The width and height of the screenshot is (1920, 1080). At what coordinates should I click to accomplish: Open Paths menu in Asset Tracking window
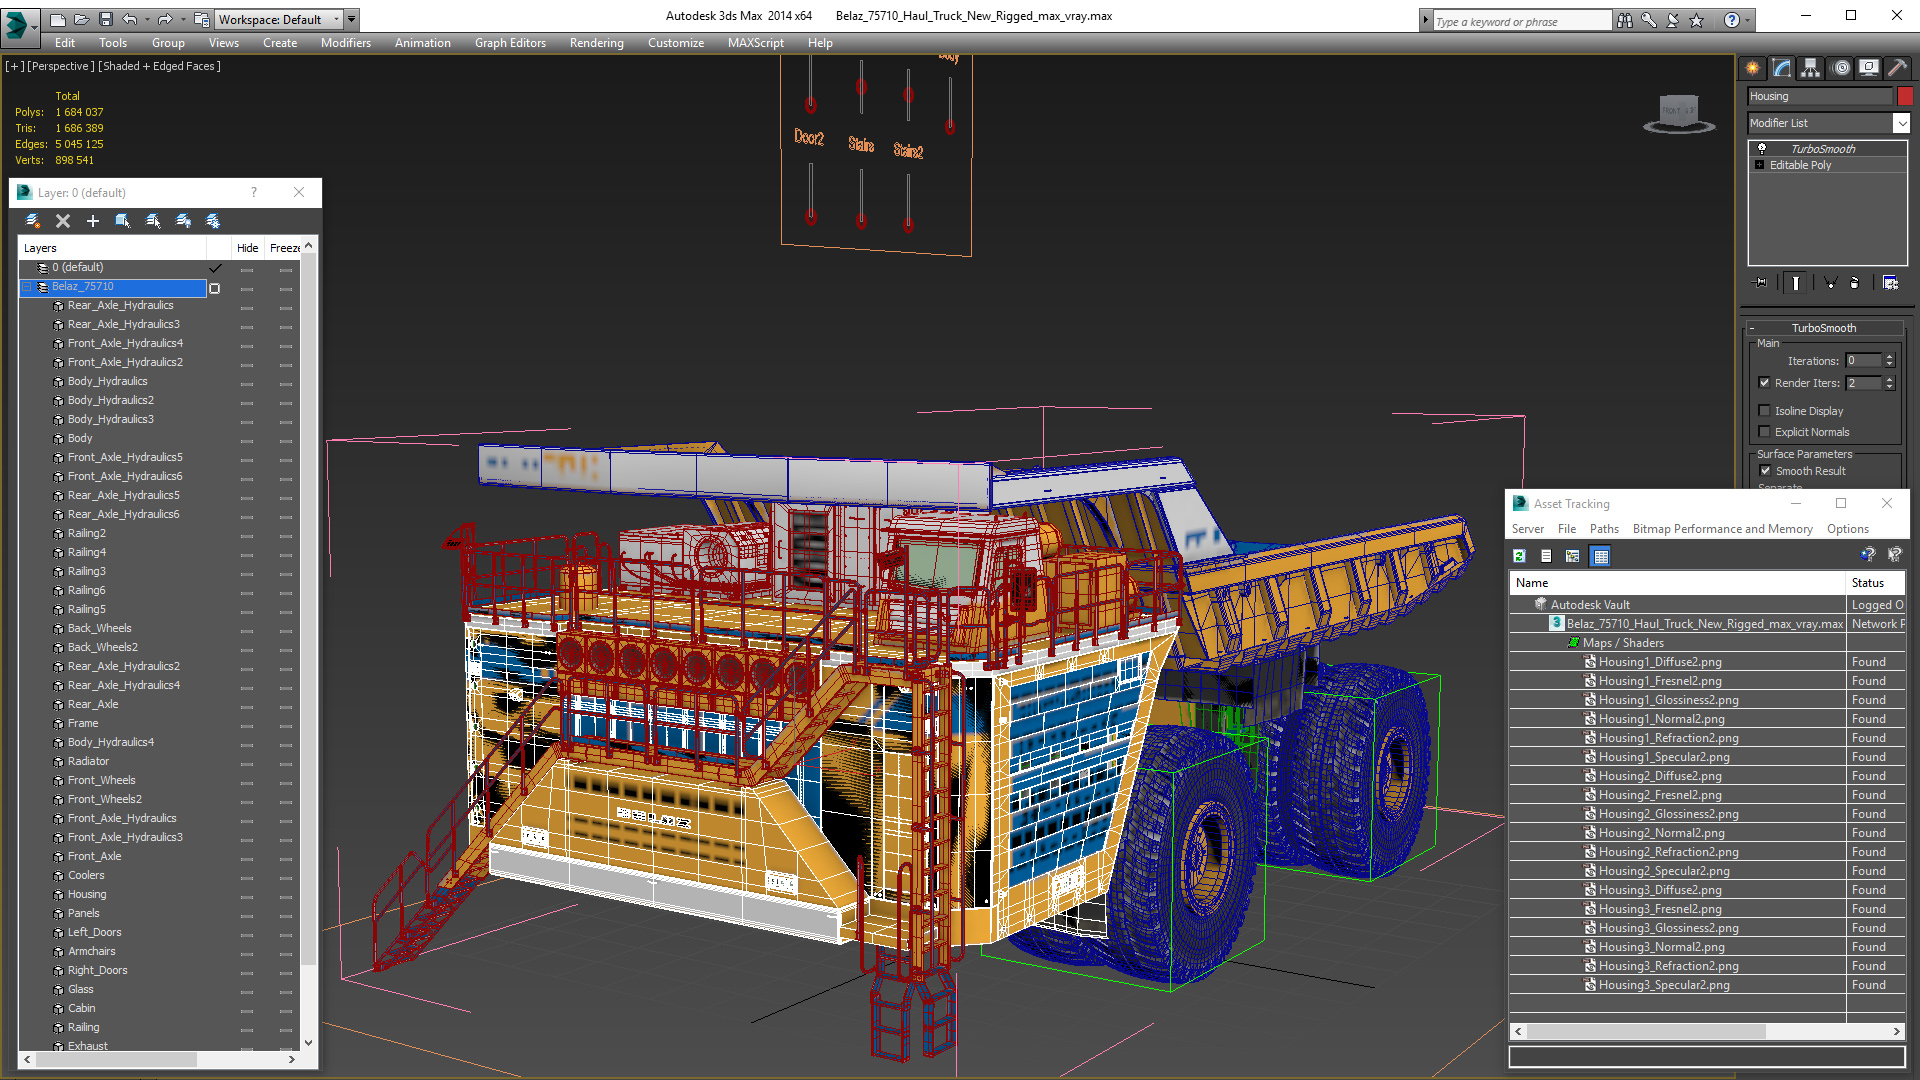[1604, 529]
